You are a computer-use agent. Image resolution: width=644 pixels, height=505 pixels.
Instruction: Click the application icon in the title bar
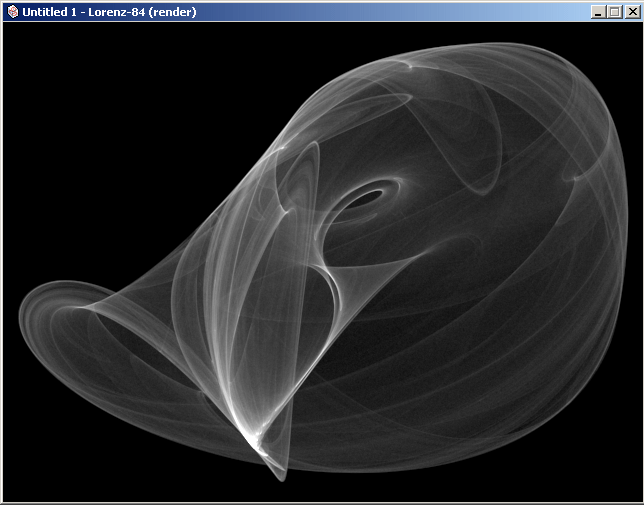coord(13,12)
